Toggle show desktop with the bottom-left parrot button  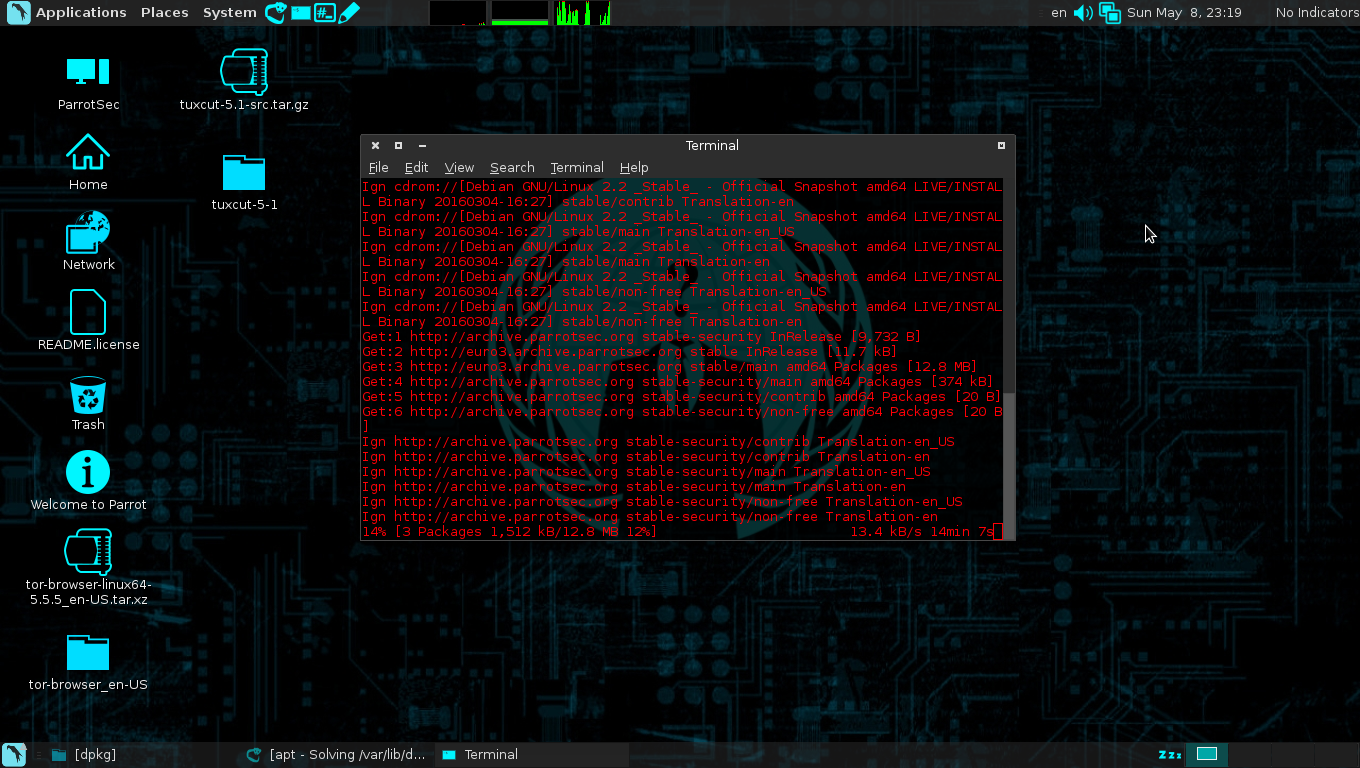pos(13,754)
